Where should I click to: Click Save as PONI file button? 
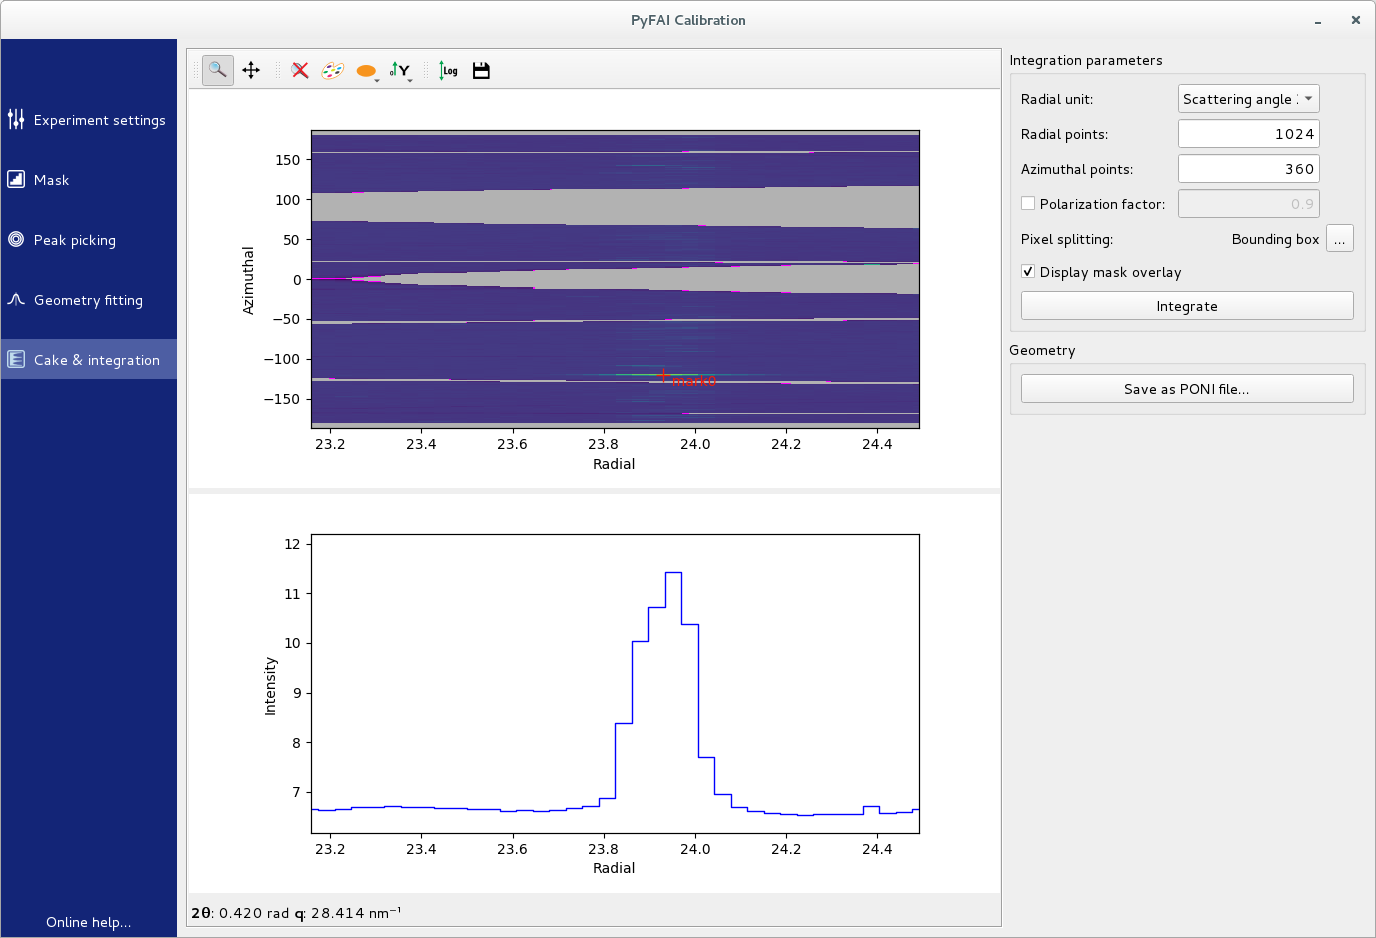[1186, 389]
